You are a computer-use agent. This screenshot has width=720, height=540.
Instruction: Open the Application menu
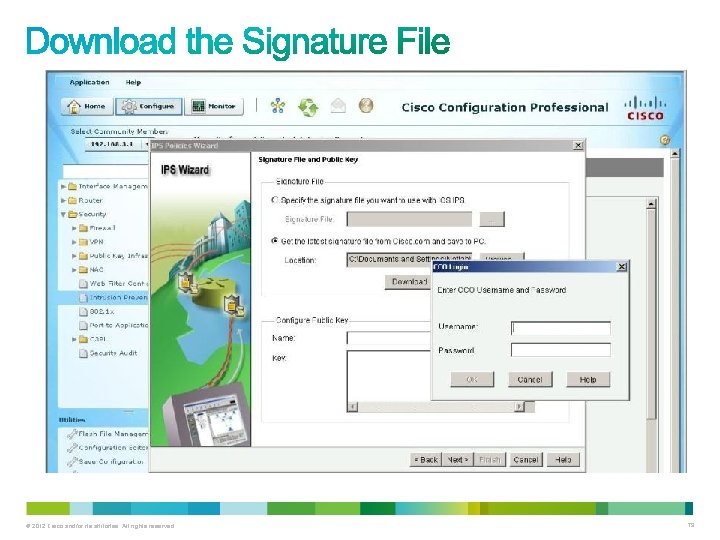[x=90, y=82]
